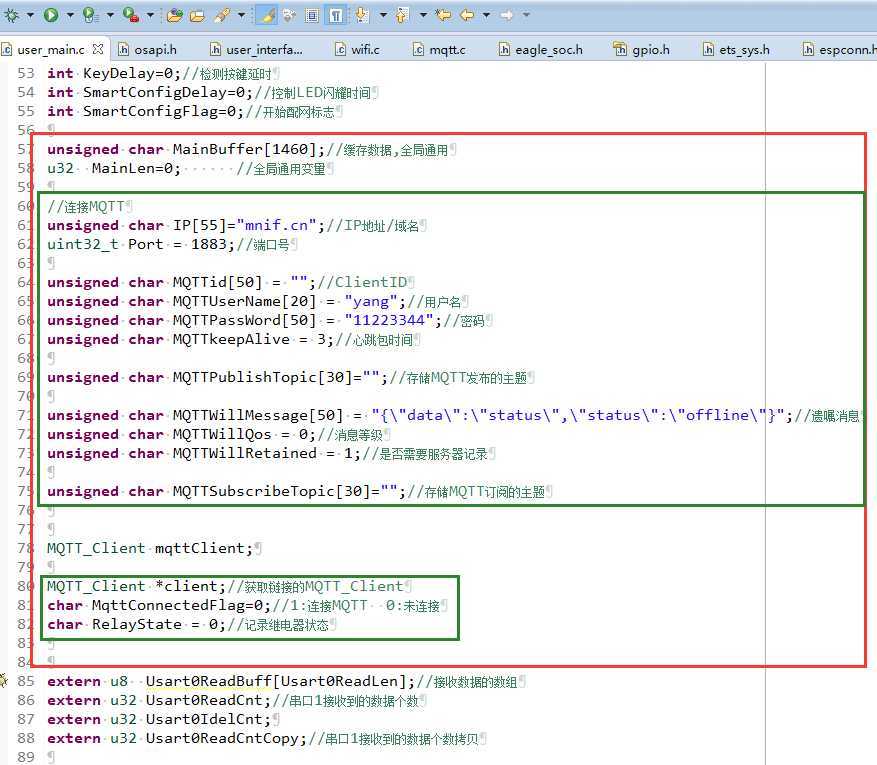Viewport: 877px width, 765px height.
Task: Click the Open Type folder icon
Action: point(175,15)
